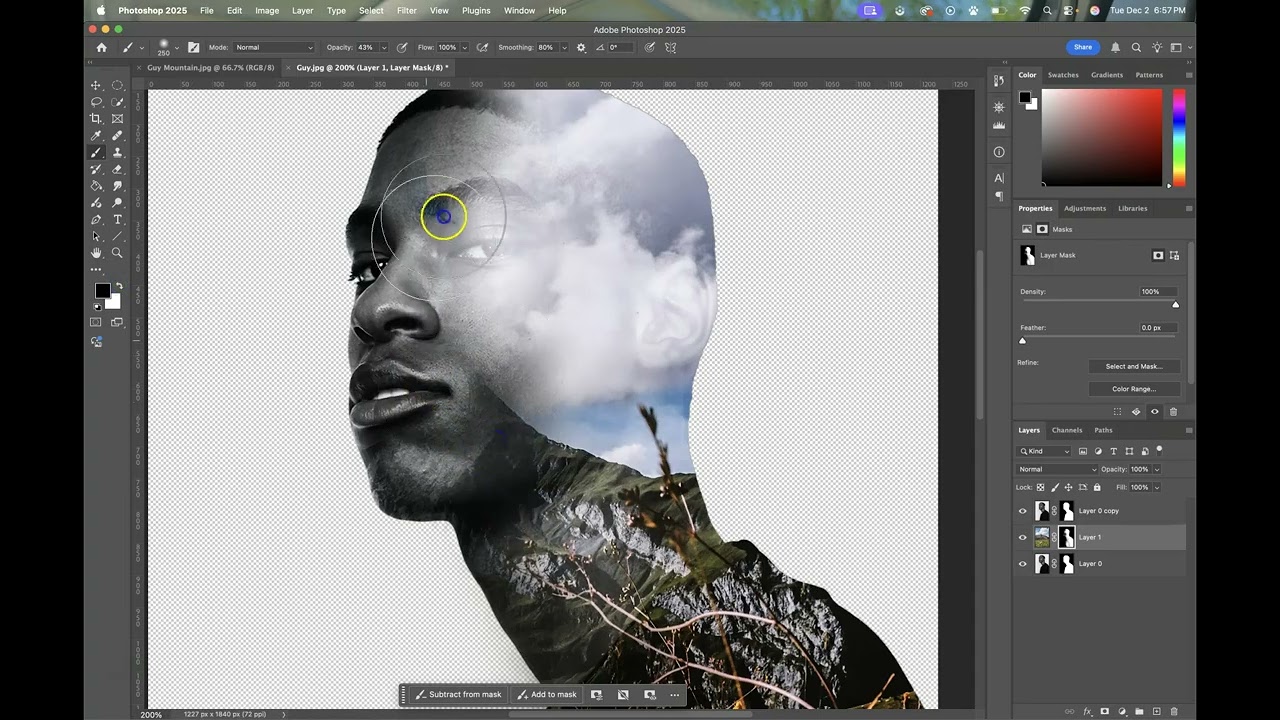The height and width of the screenshot is (720, 1280).
Task: Delete layer using Layers panel trash icon
Action: point(1174,711)
